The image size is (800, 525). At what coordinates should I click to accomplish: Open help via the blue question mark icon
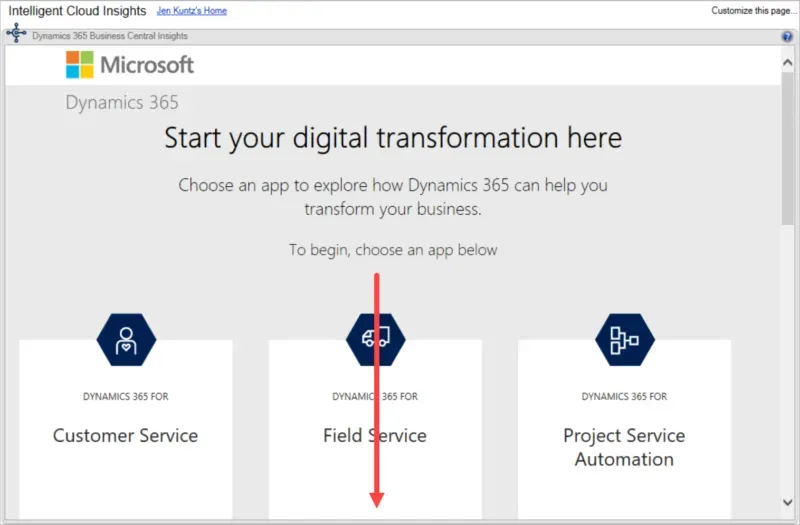tap(787, 37)
